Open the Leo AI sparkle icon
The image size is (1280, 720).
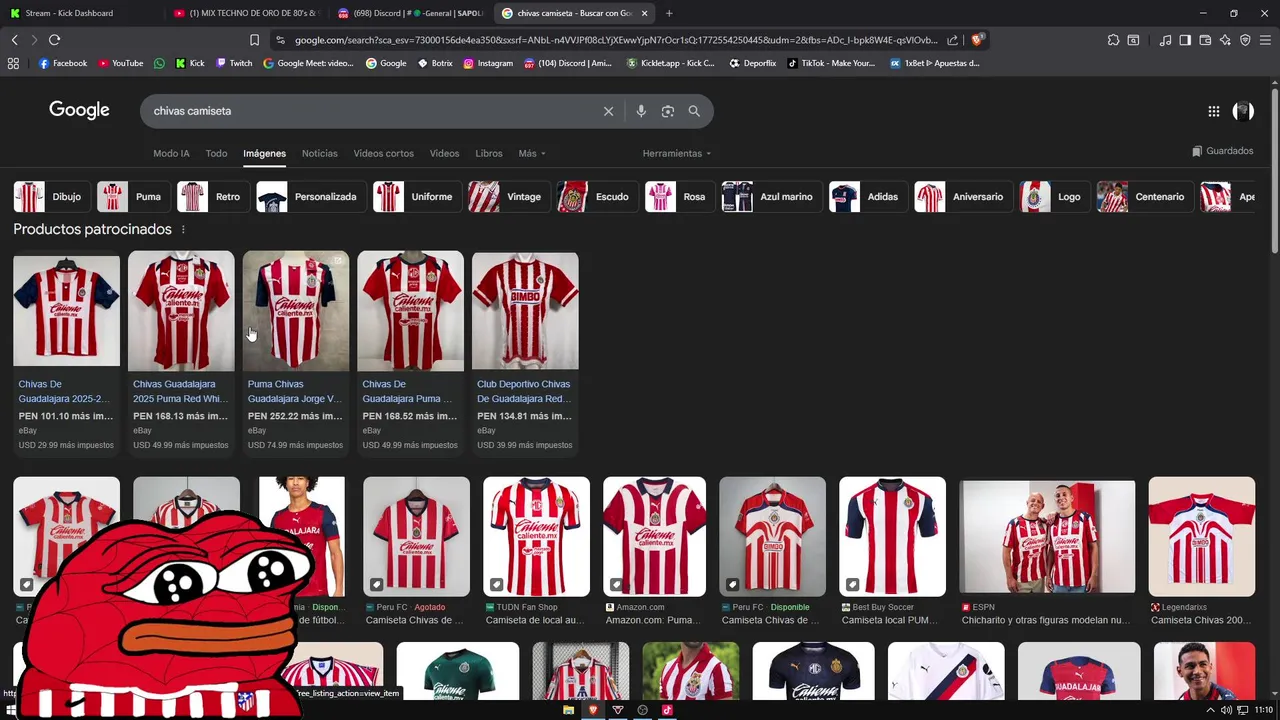(1225, 40)
